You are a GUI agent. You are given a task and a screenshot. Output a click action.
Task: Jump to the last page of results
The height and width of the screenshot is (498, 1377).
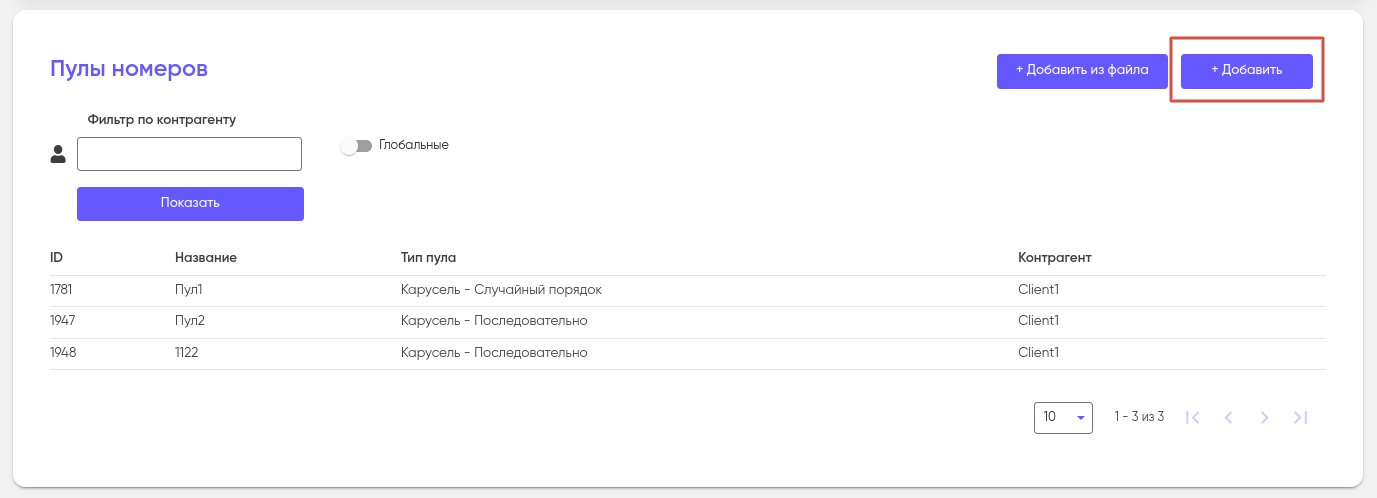1300,417
